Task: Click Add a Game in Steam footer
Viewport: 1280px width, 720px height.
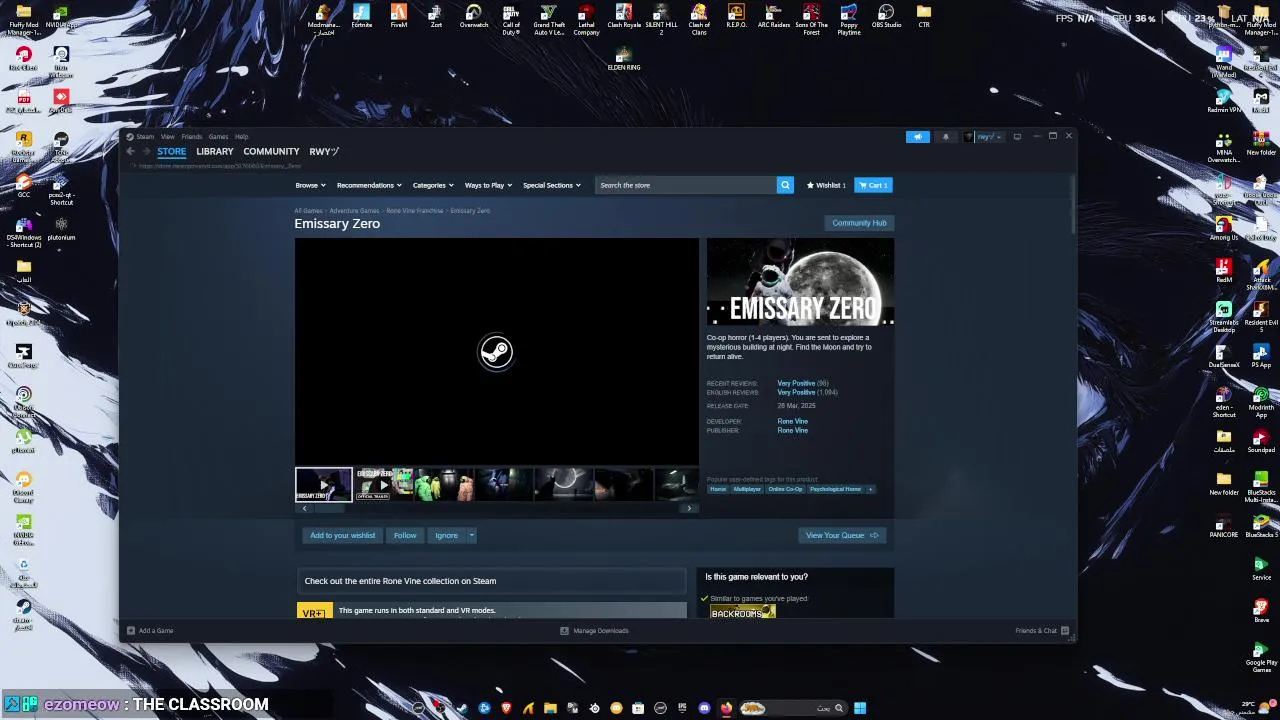Action: [x=150, y=631]
